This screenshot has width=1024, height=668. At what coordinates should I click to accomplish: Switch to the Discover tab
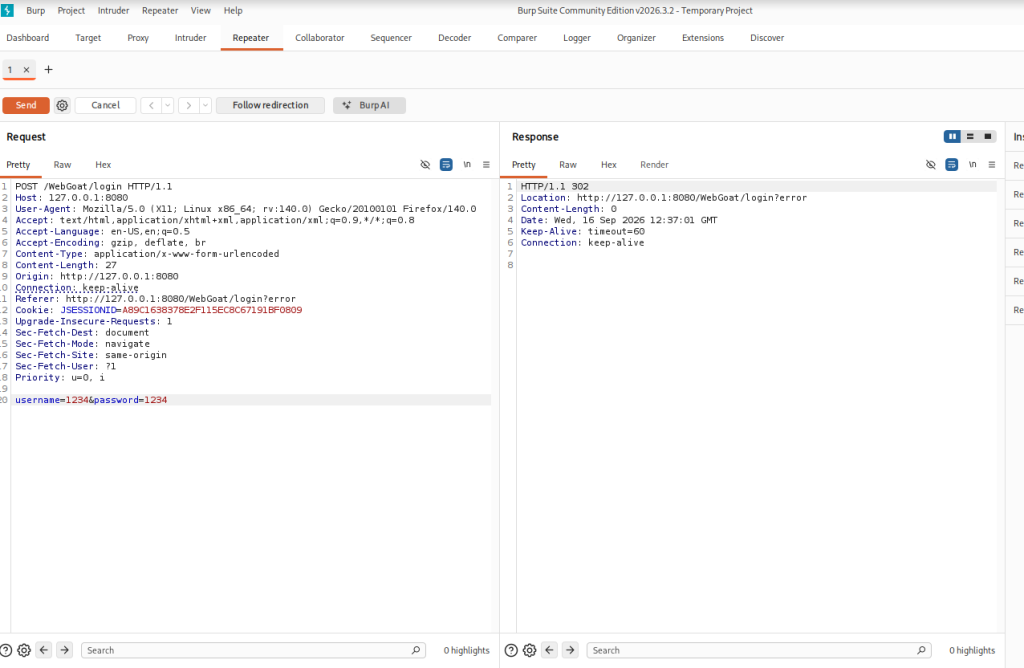click(x=767, y=38)
